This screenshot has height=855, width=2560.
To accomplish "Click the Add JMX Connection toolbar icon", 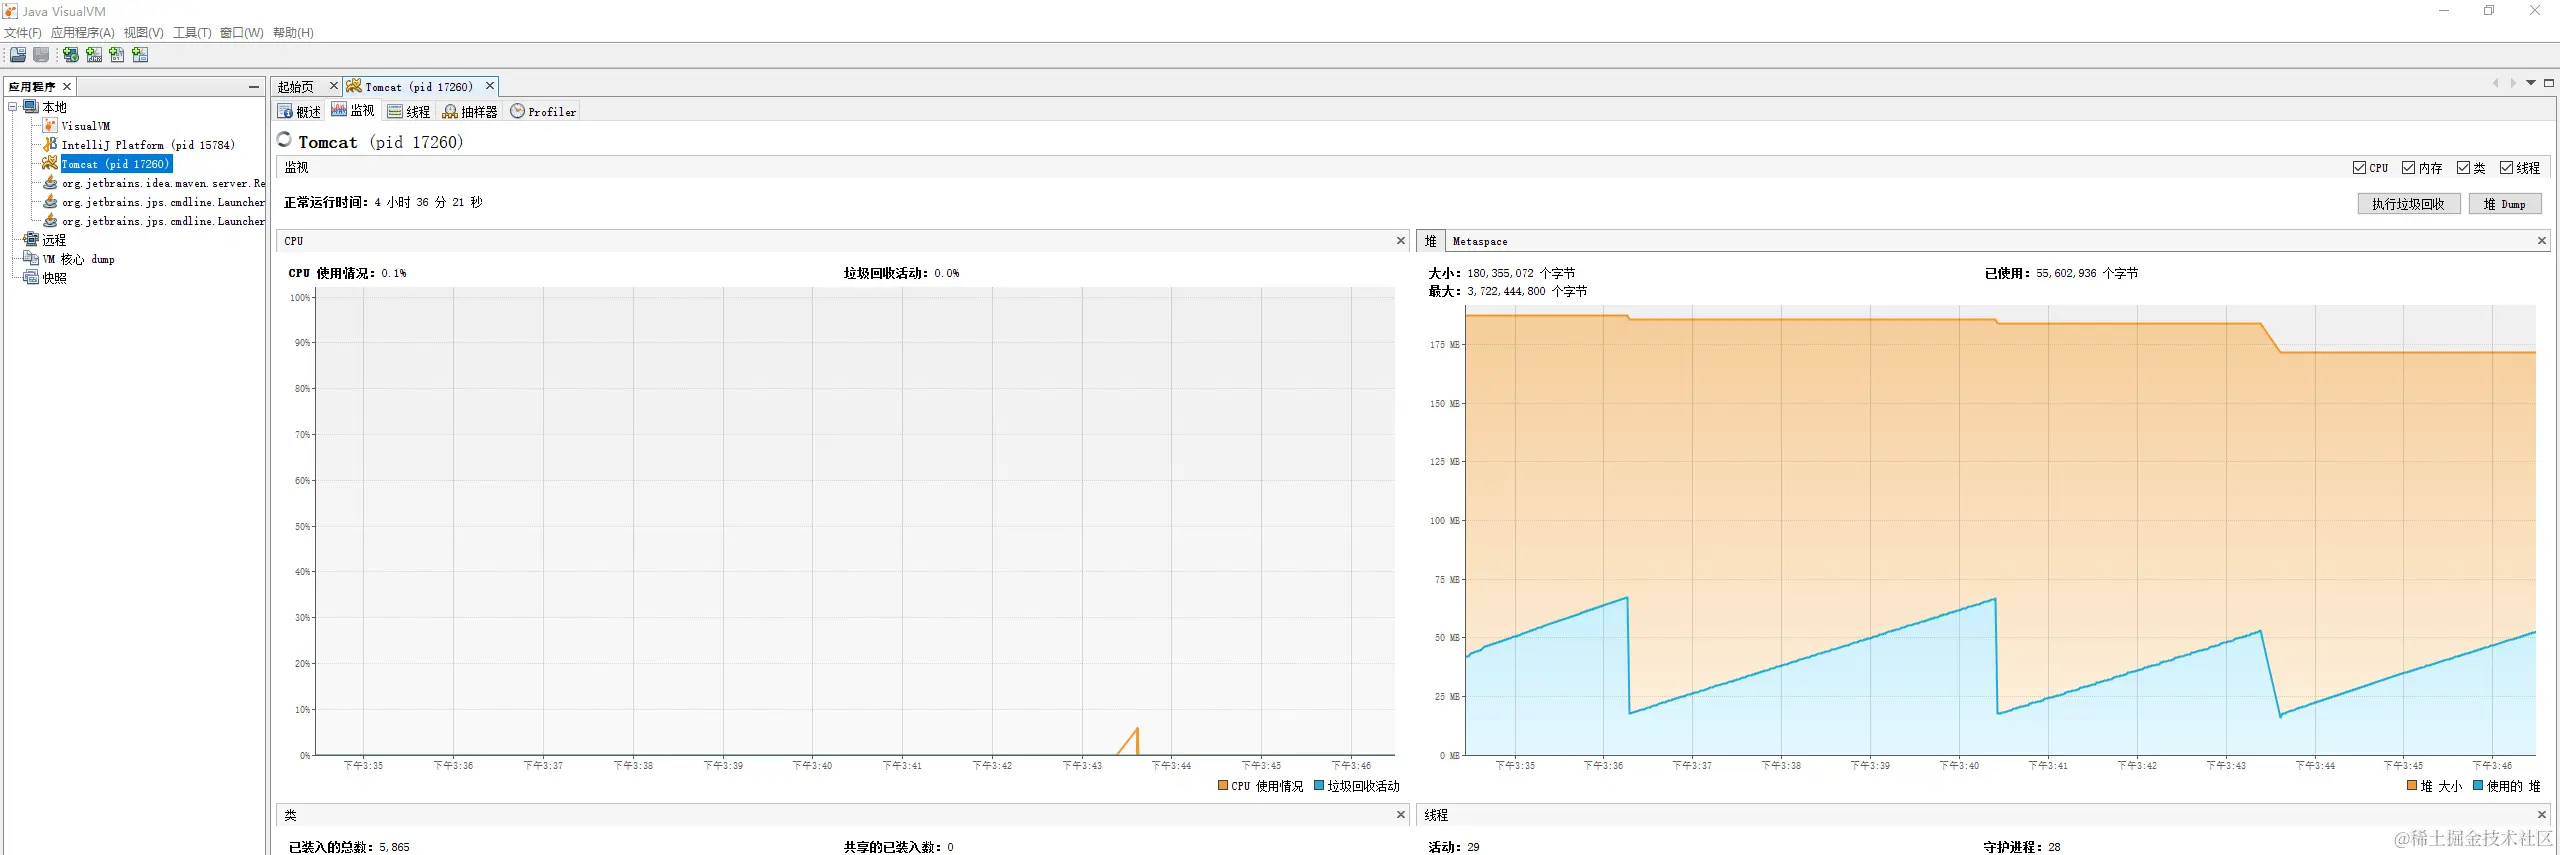I will (x=94, y=55).
